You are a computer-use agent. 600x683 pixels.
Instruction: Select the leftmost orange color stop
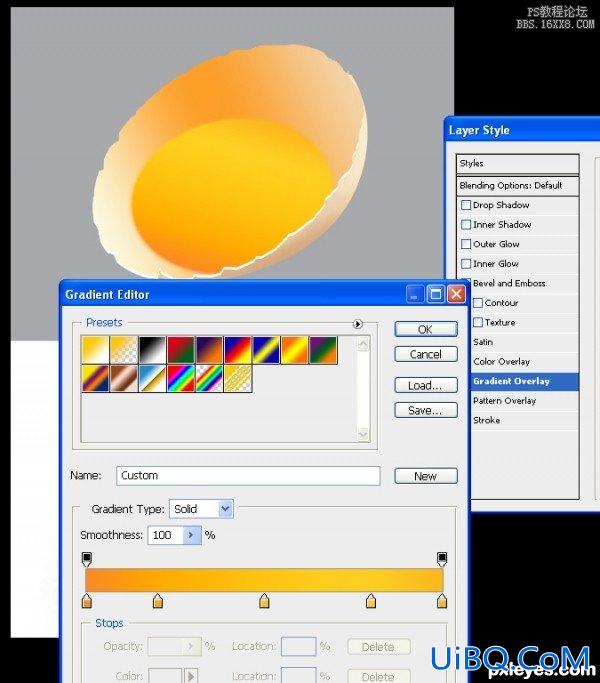coord(87,600)
